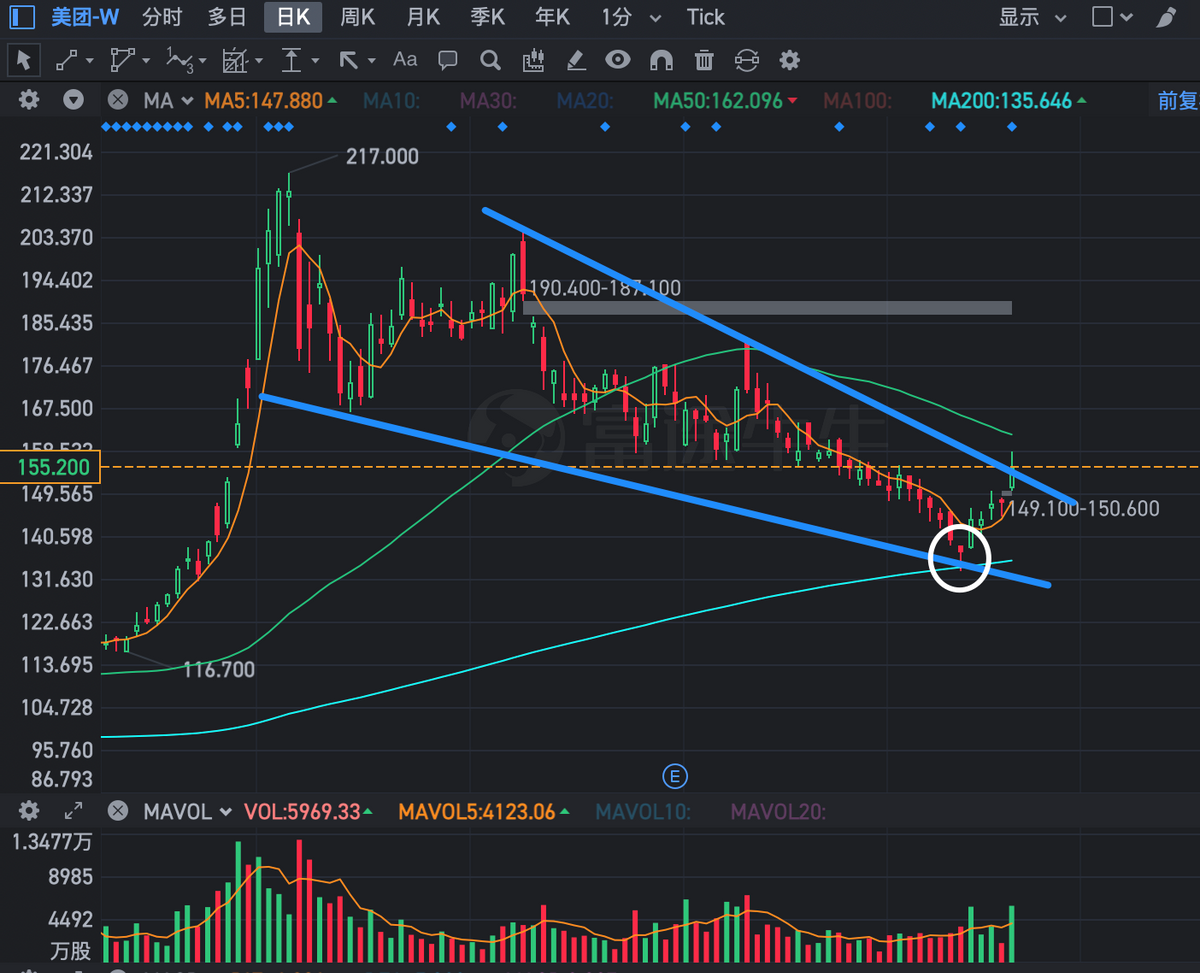Delete drawings with the trash icon

point(704,60)
